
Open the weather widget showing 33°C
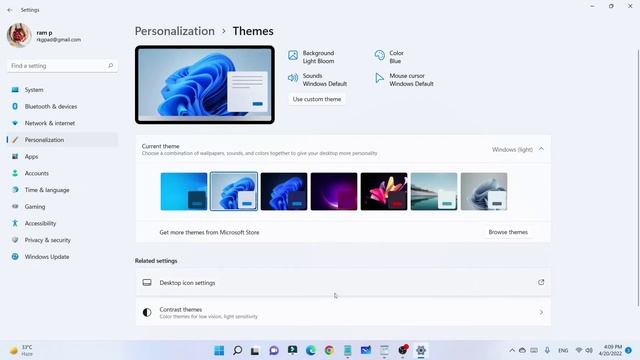pyautogui.click(x=21, y=350)
